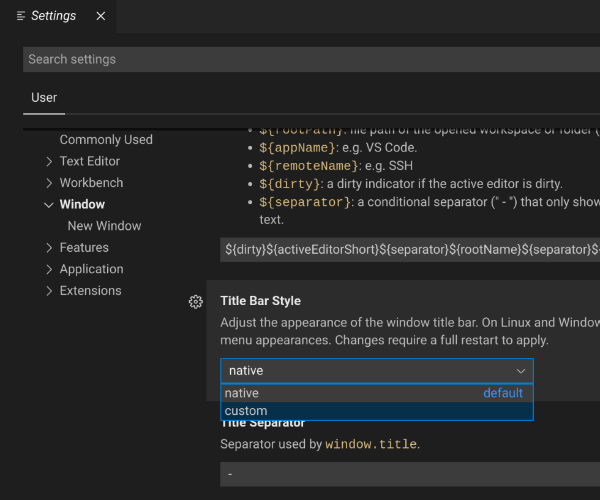600x500 pixels.
Task: Expand the Extensions section
Action: 49,291
